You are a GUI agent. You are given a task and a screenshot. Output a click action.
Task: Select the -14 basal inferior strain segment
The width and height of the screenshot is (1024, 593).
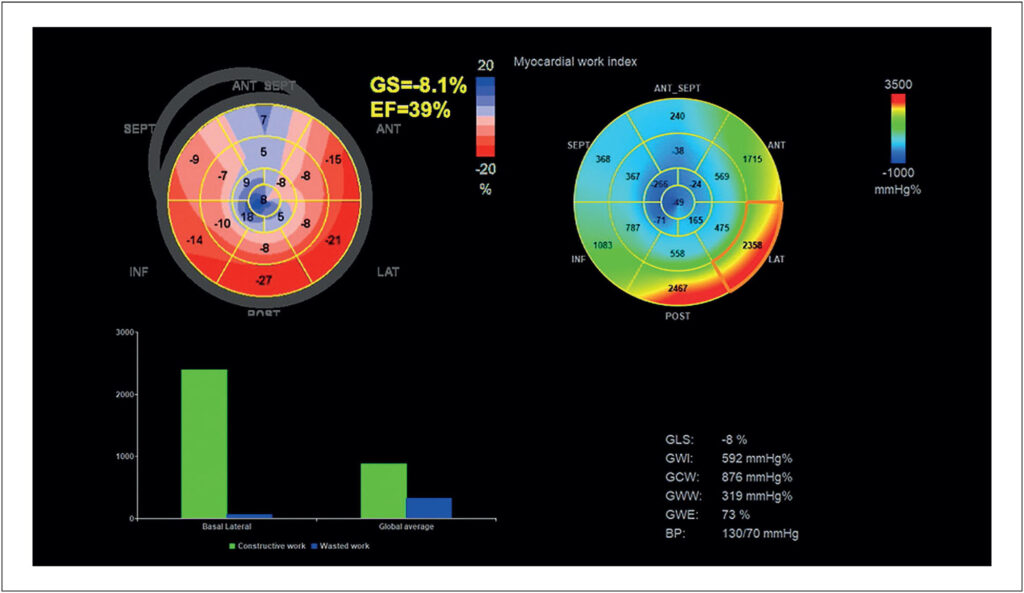tap(194, 240)
